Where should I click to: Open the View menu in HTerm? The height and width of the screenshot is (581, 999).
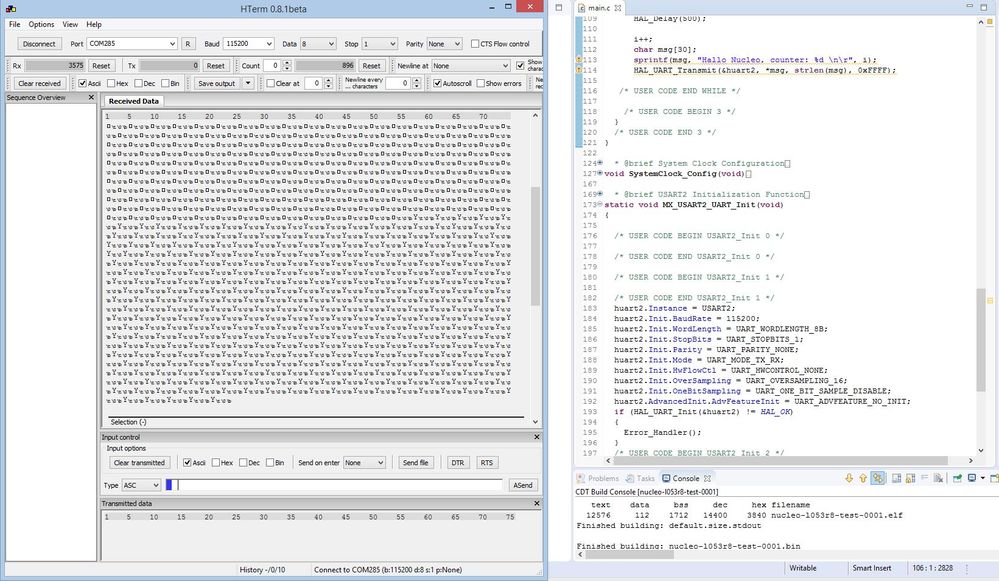coord(70,24)
